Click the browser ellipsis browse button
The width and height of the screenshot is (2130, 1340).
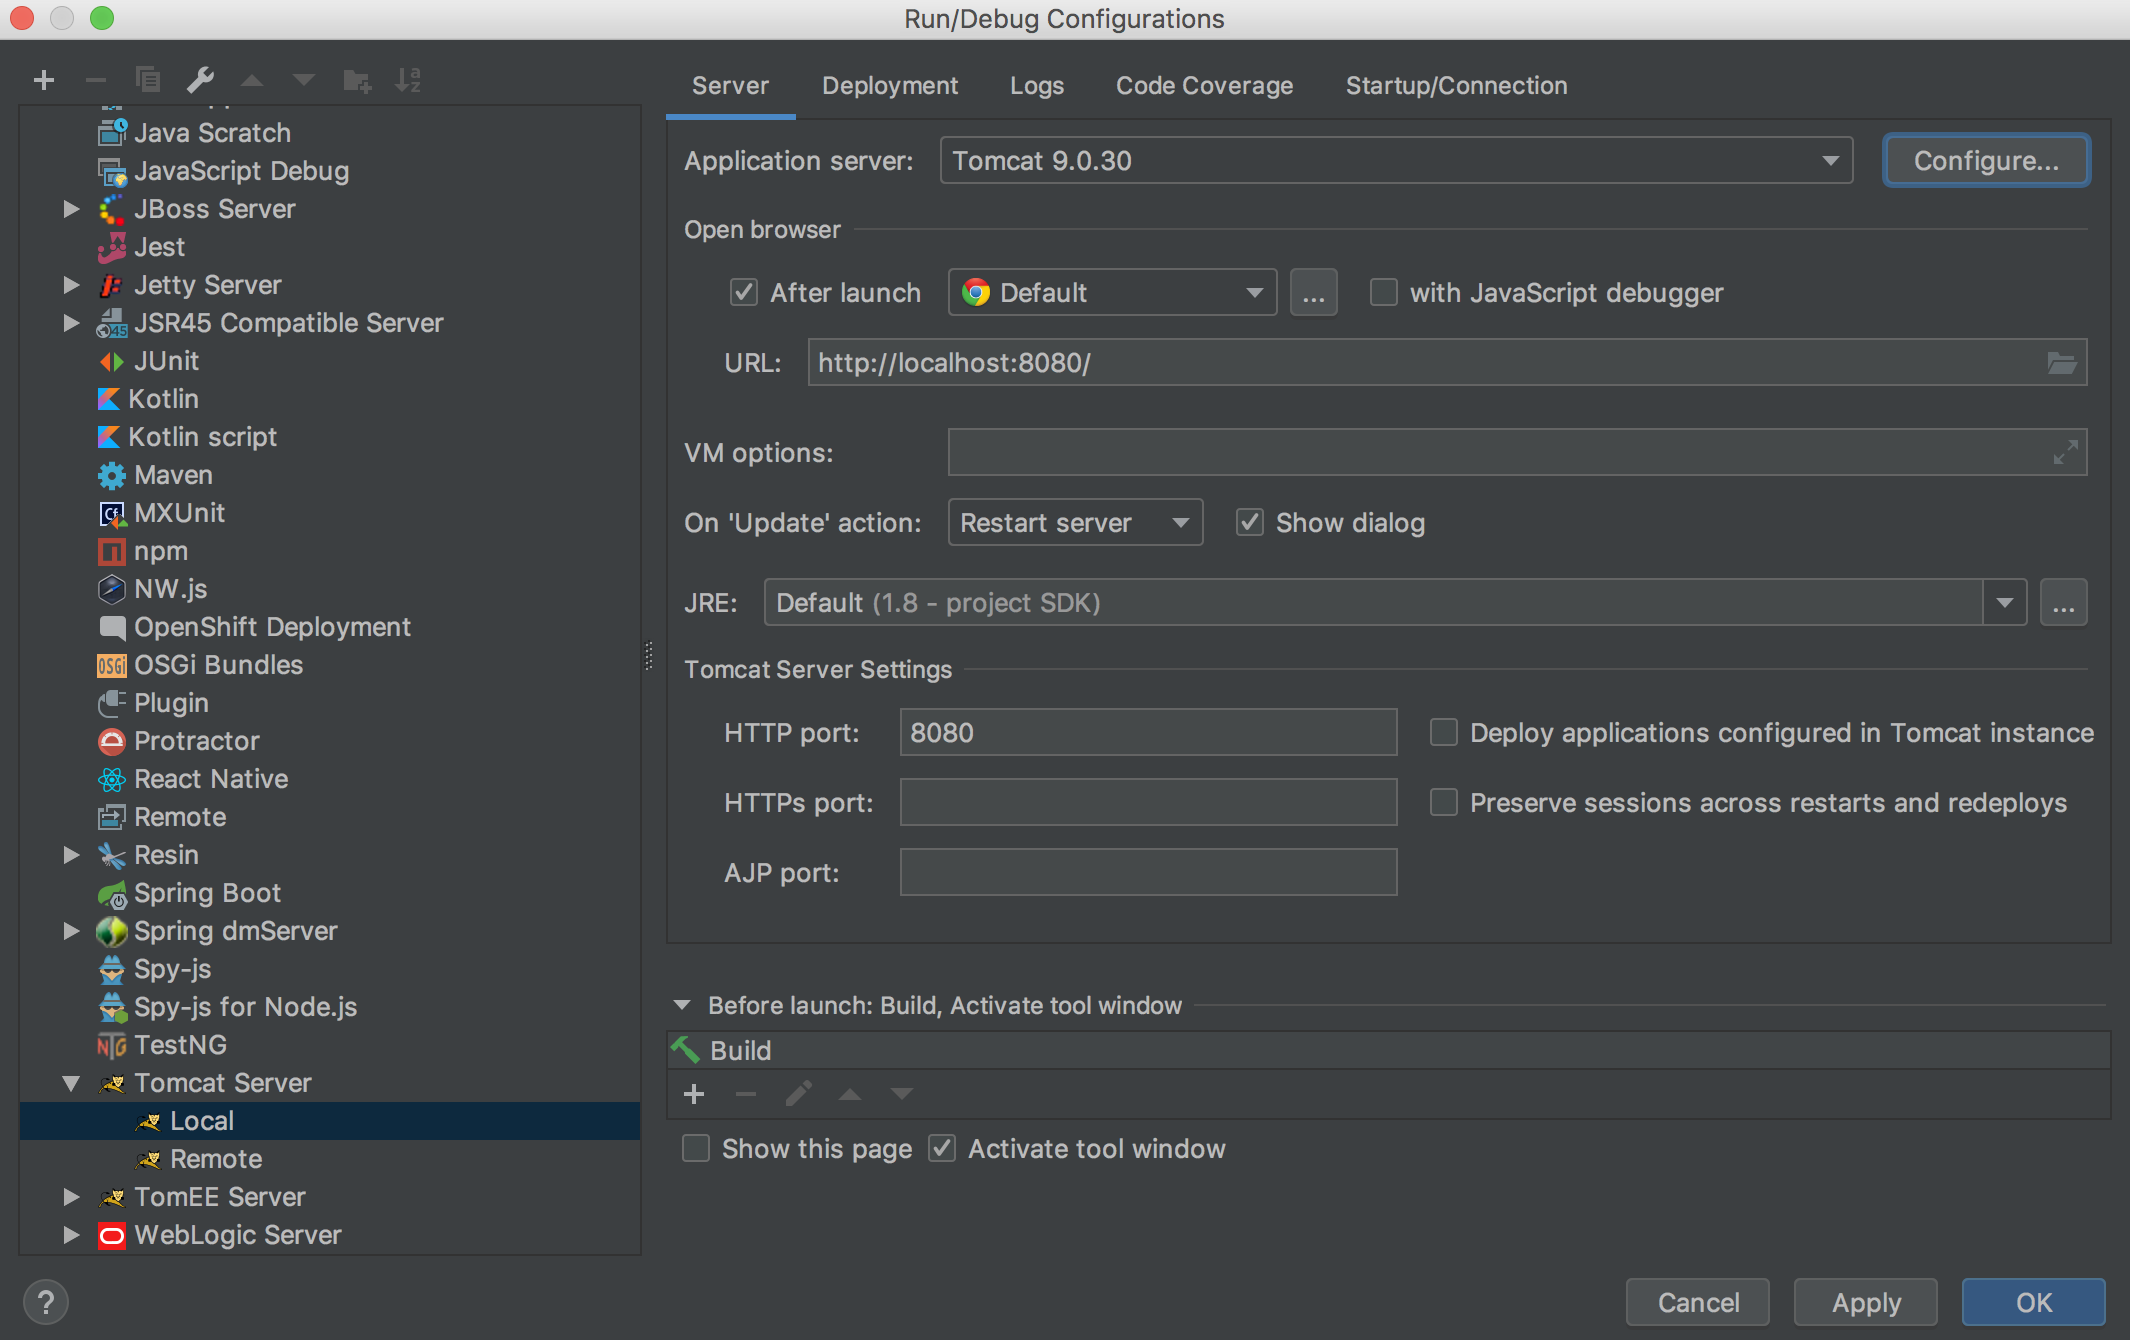1313,293
